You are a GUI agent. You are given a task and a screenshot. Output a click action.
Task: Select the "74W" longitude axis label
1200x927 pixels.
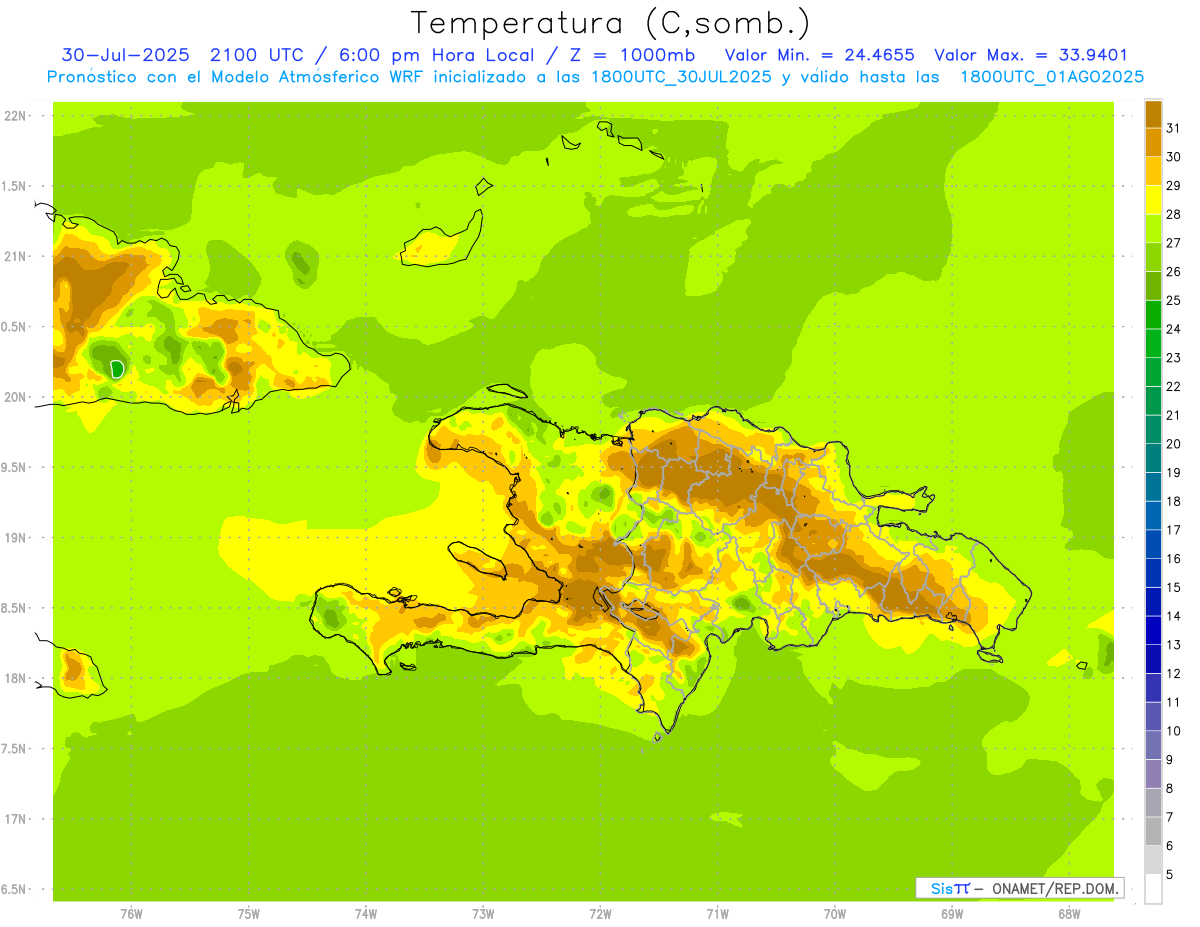(365, 914)
